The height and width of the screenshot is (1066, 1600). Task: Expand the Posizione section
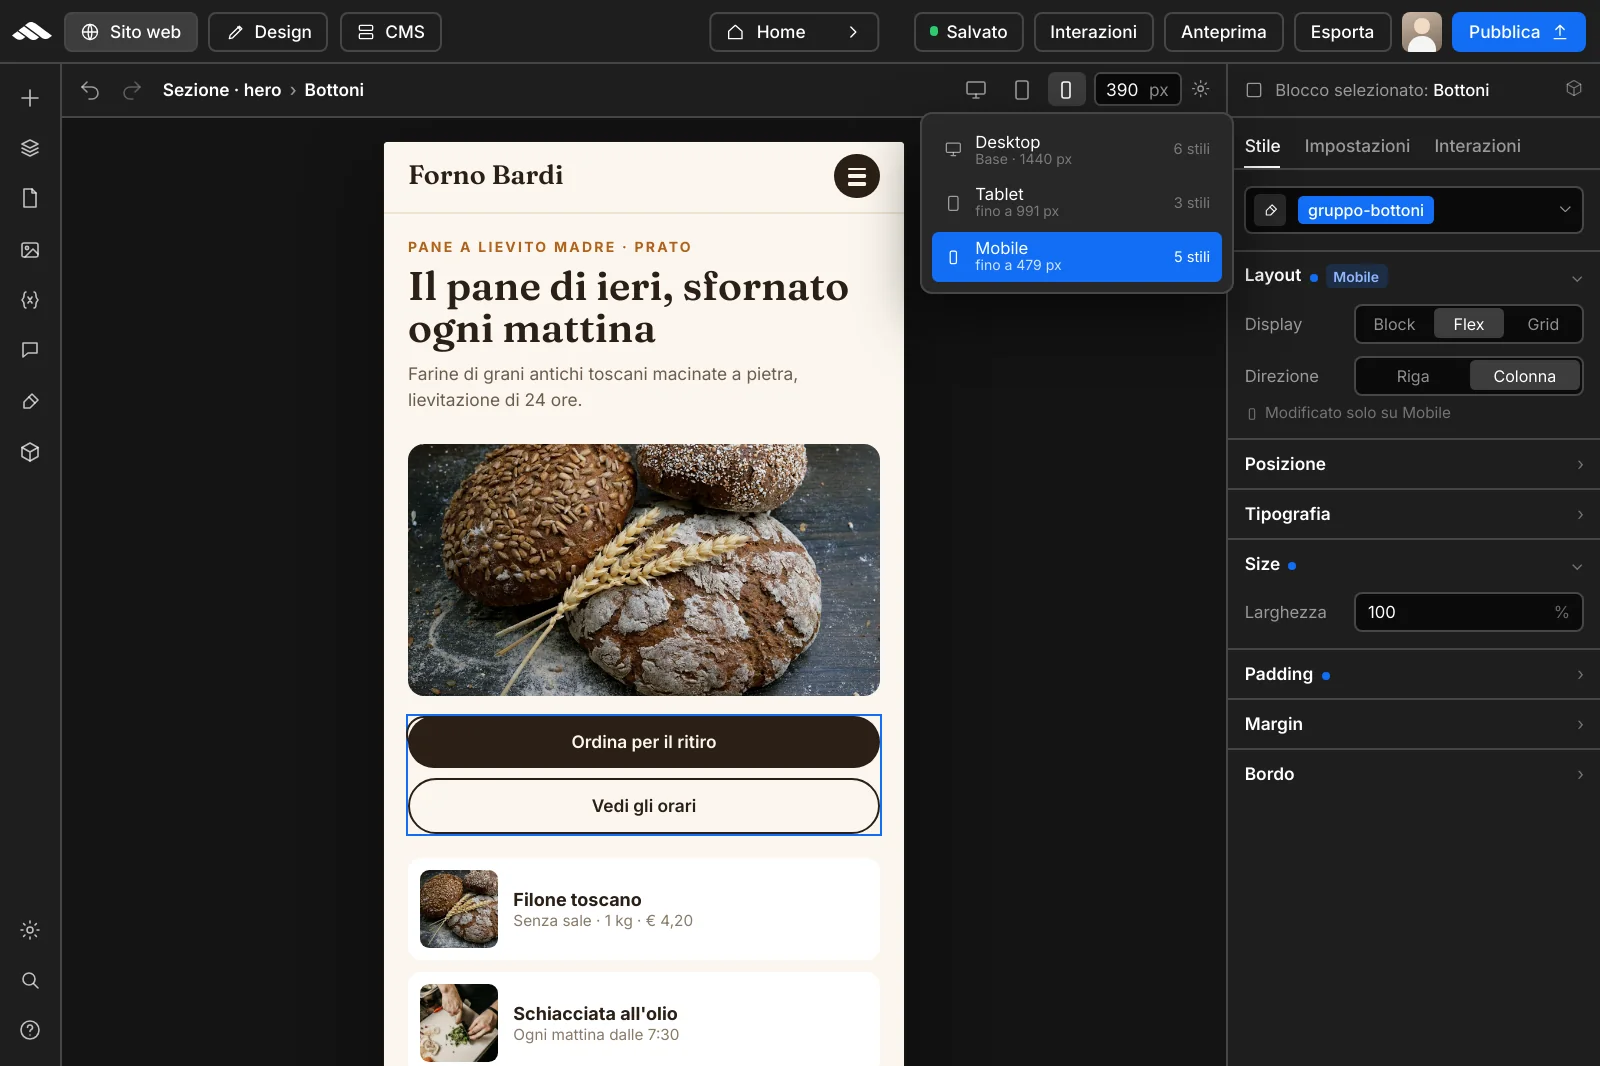coord(1414,464)
